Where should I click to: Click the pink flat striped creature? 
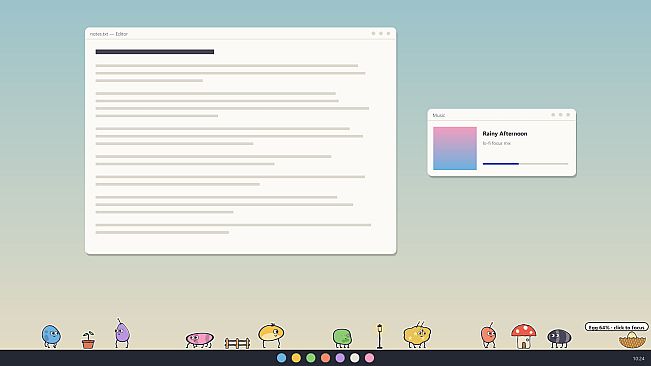click(x=200, y=340)
